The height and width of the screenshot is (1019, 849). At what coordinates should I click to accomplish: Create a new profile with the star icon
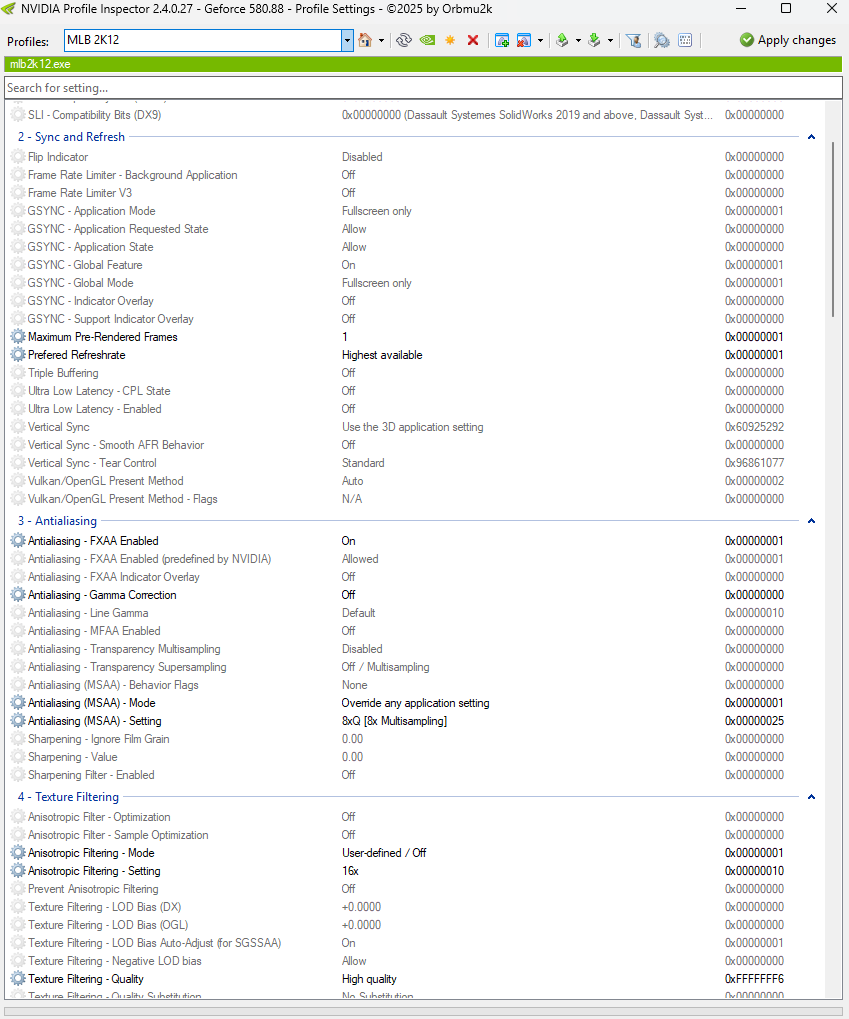click(x=450, y=40)
